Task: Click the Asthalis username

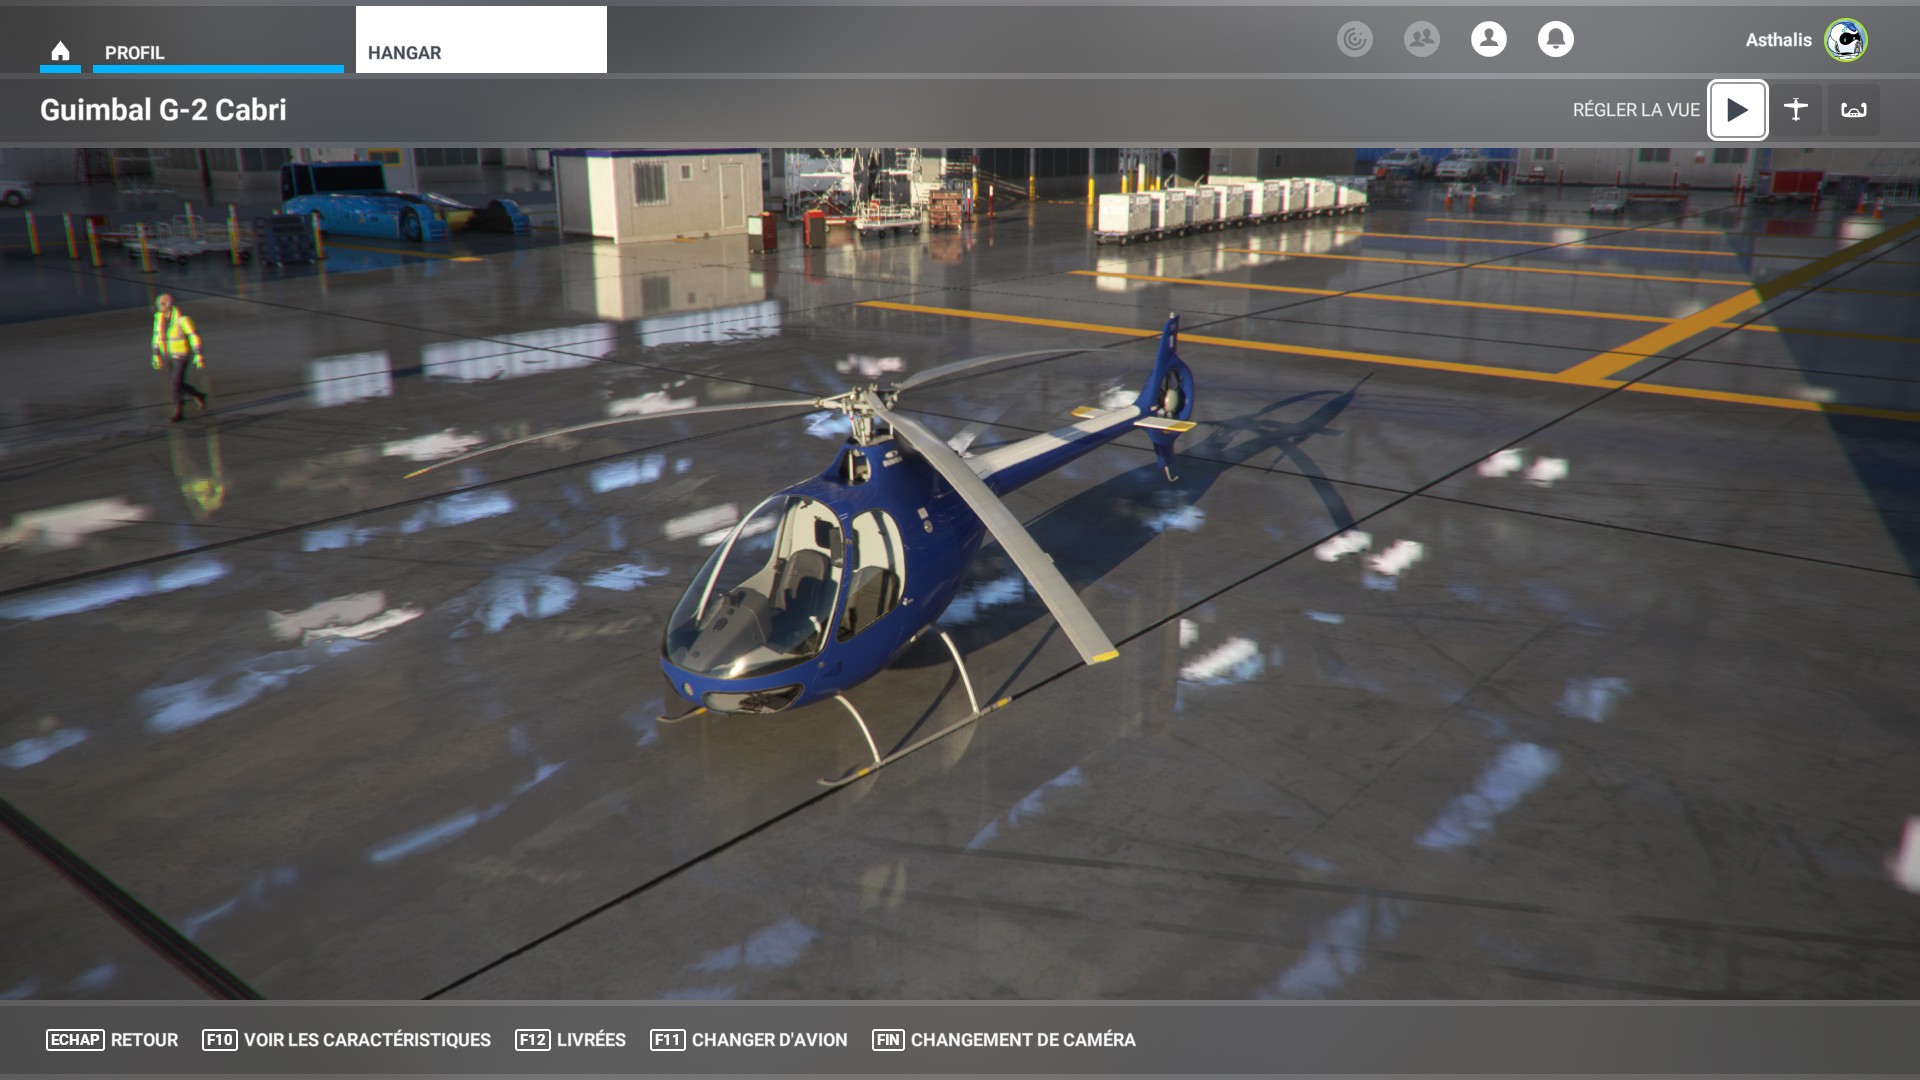Action: click(x=1777, y=40)
